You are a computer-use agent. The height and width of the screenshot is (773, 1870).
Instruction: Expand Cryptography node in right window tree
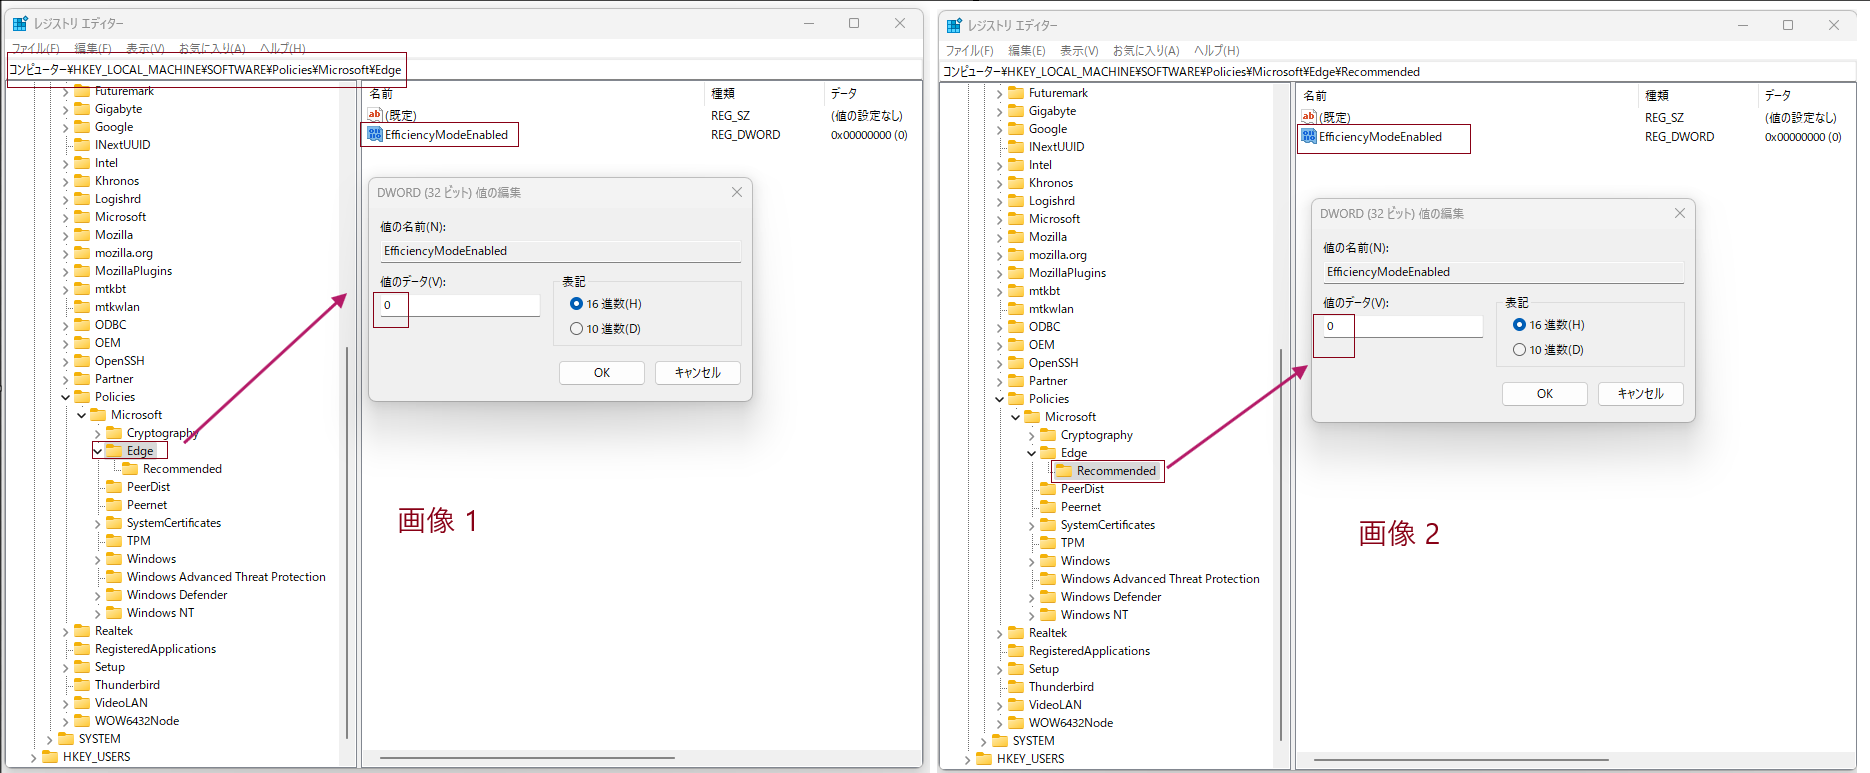[x=1032, y=435]
